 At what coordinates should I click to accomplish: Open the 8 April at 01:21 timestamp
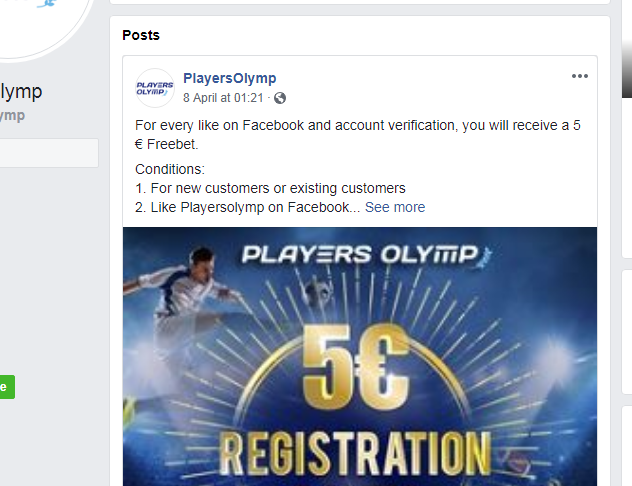[x=223, y=98]
